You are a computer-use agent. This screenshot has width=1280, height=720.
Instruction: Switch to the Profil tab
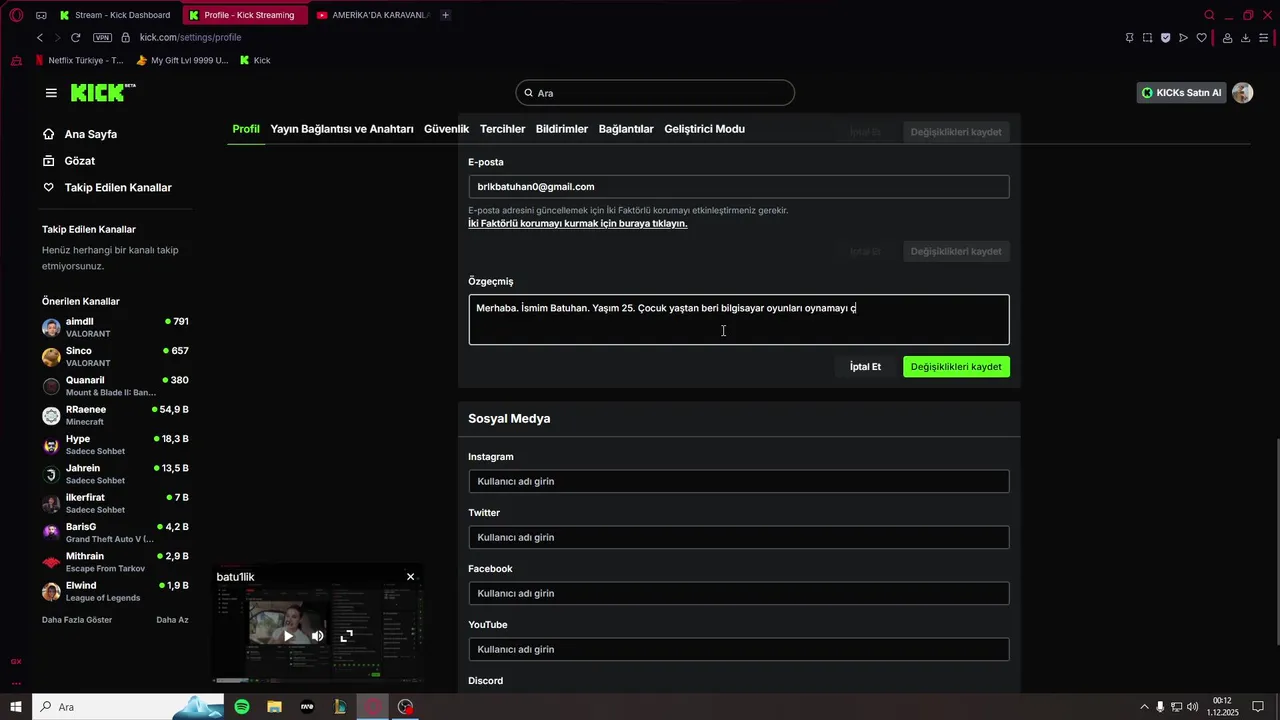click(246, 129)
